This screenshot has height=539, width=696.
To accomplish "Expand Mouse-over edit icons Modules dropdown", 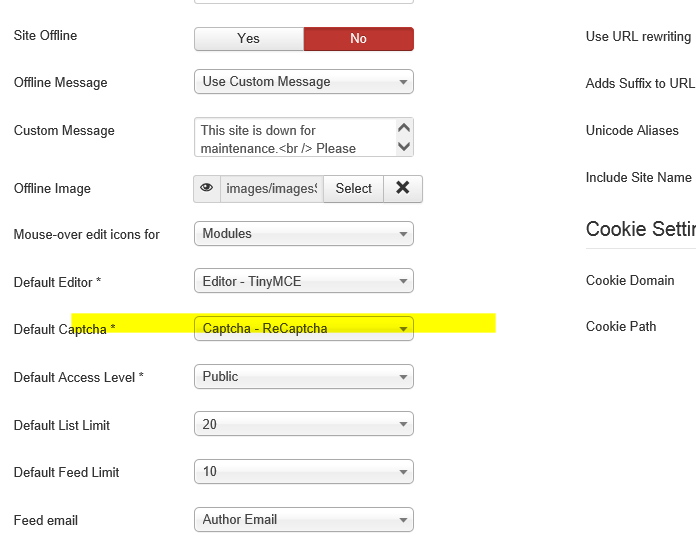I will (x=303, y=234).
